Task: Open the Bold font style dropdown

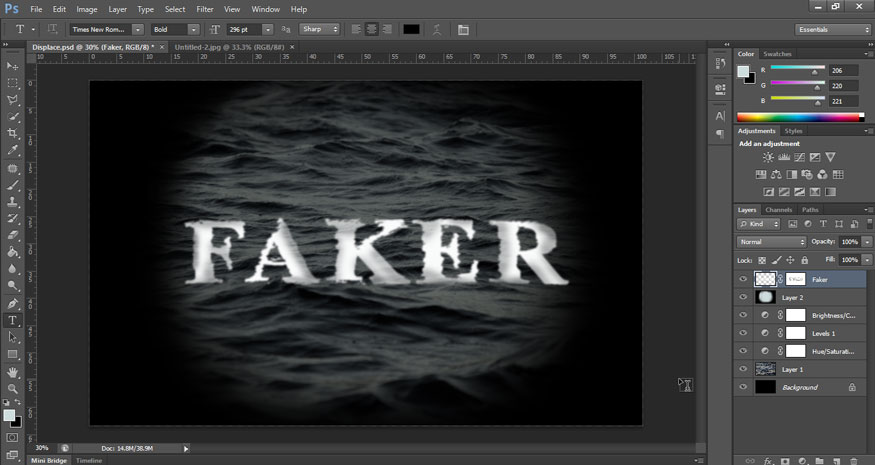Action: point(193,30)
